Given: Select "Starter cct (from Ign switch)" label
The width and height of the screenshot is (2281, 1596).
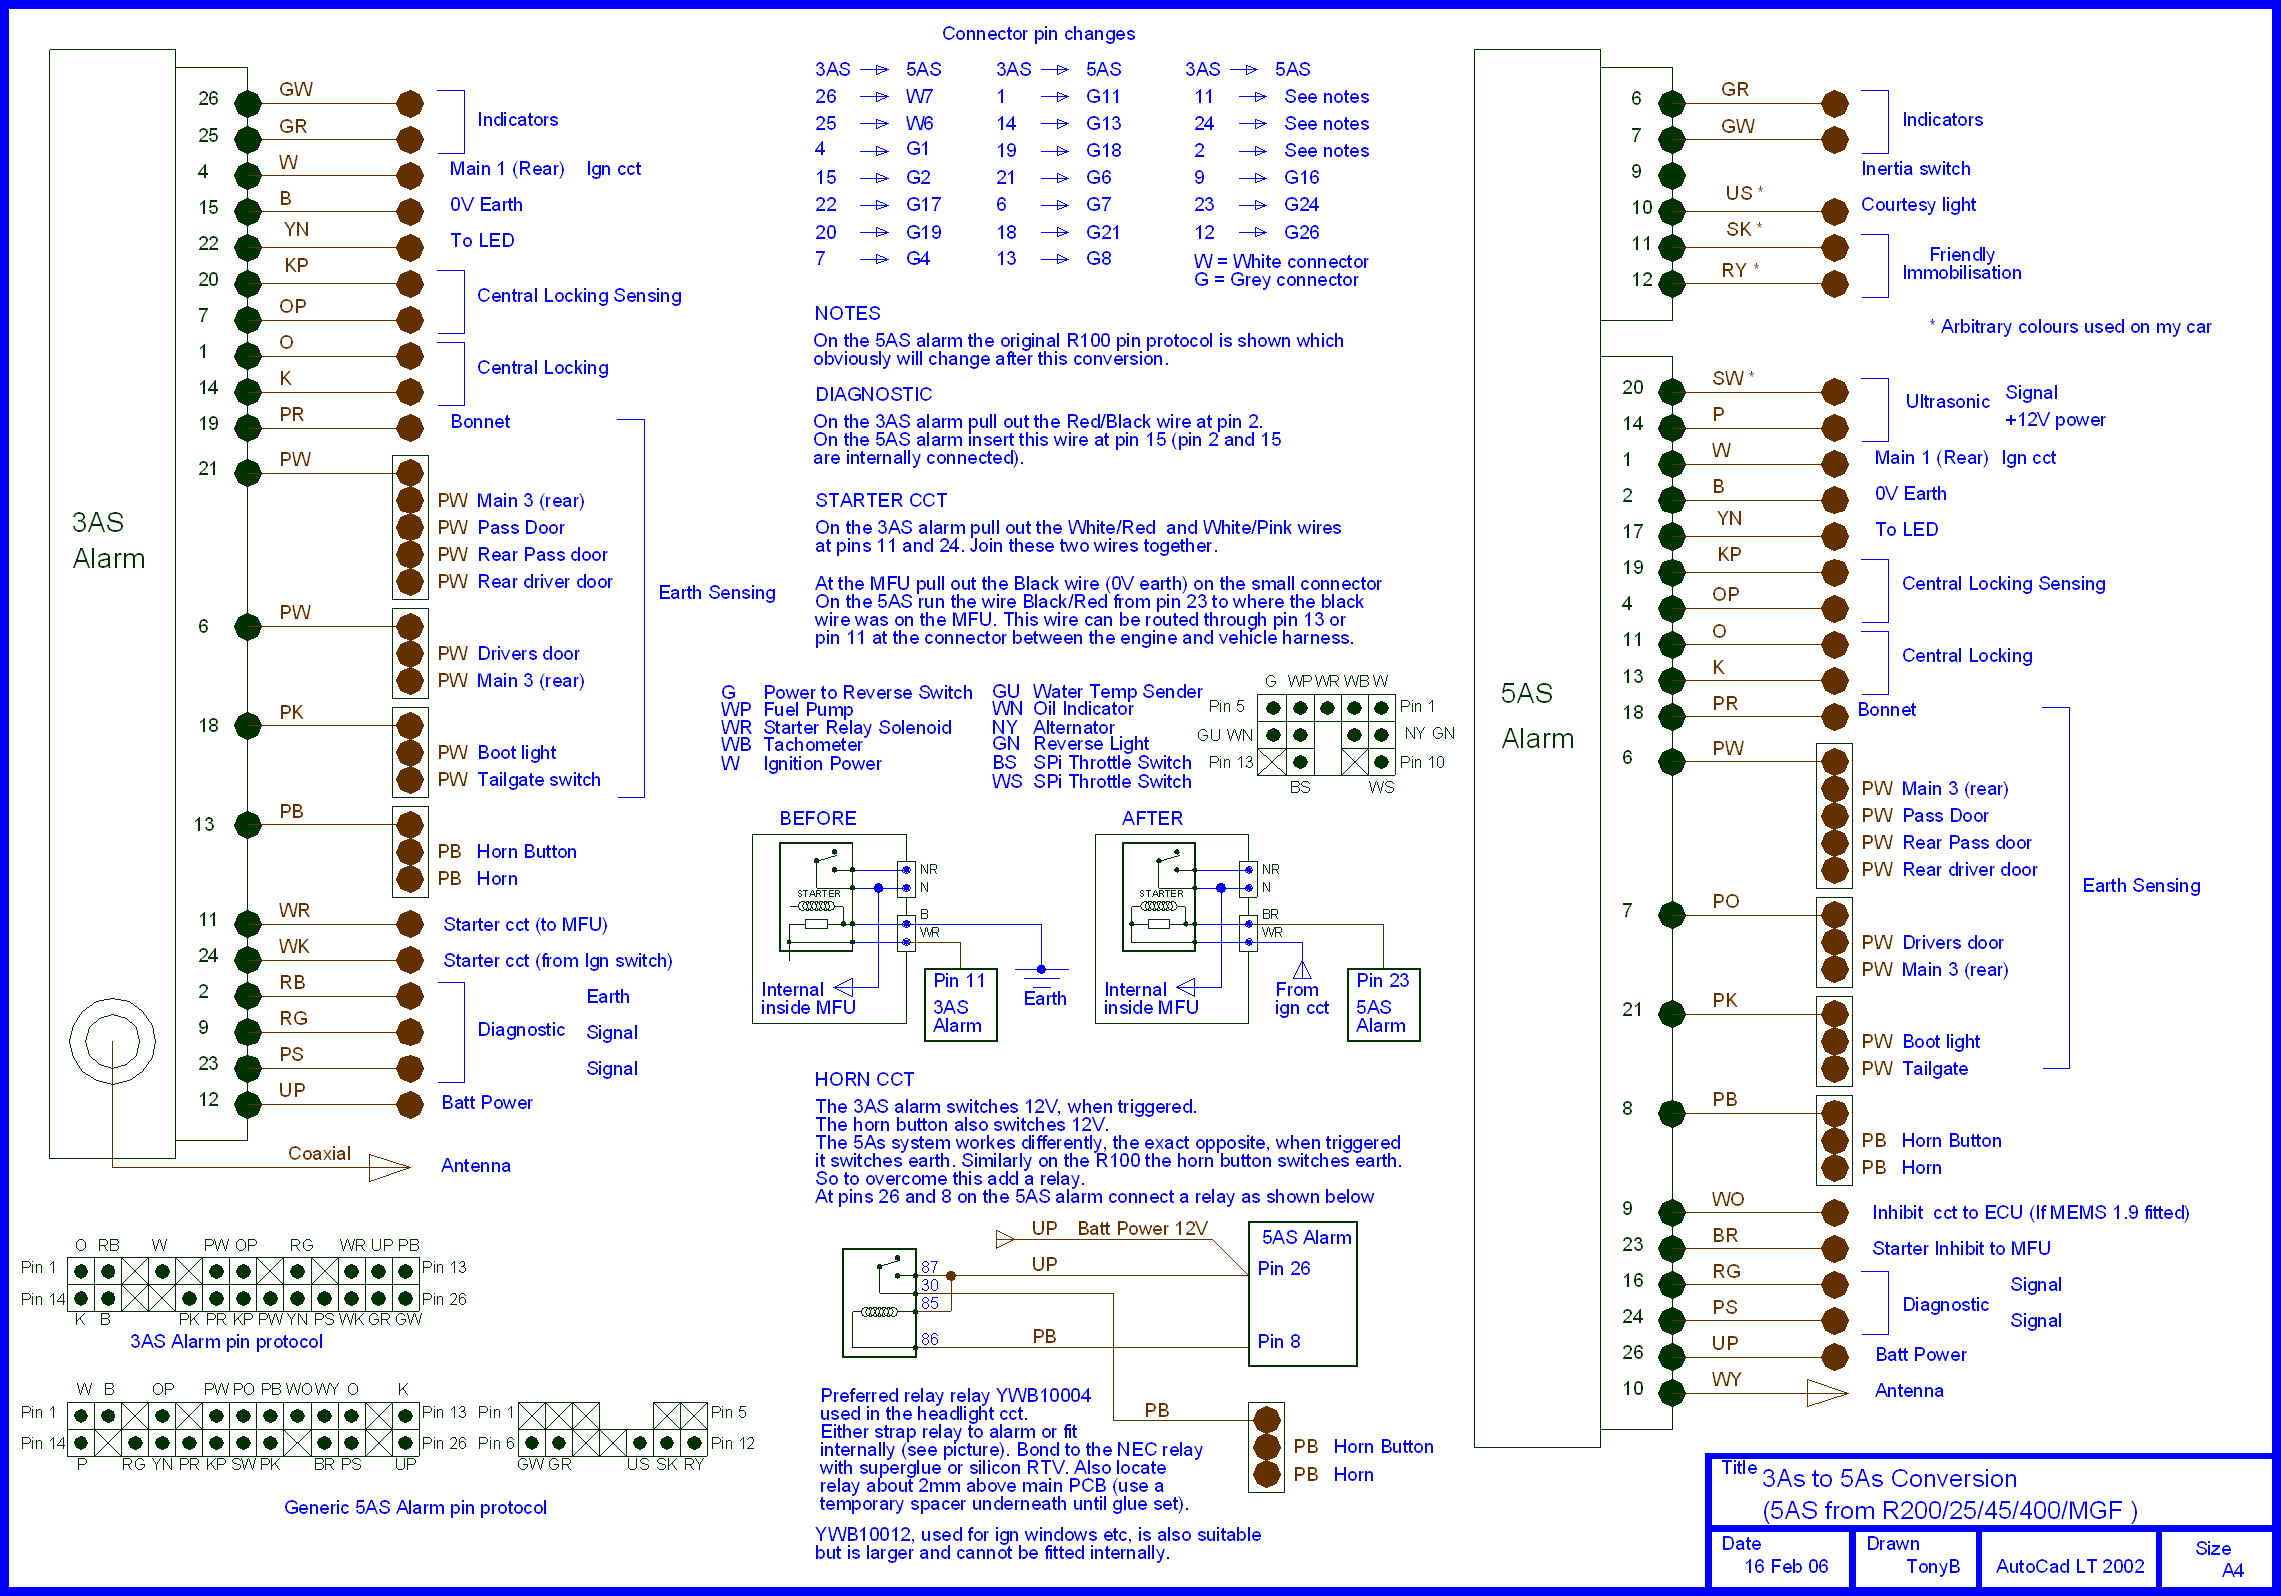Looking at the screenshot, I should 557,961.
